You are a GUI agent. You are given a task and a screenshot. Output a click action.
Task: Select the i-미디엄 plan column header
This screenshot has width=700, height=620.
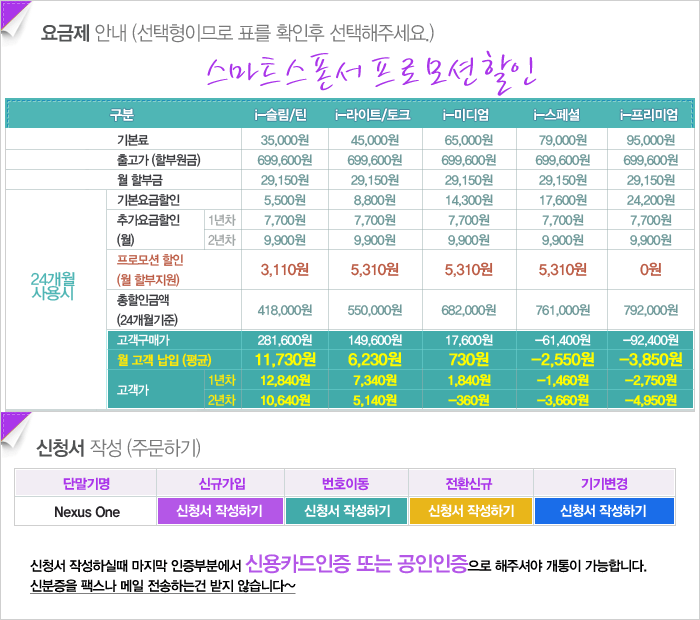click(468, 114)
